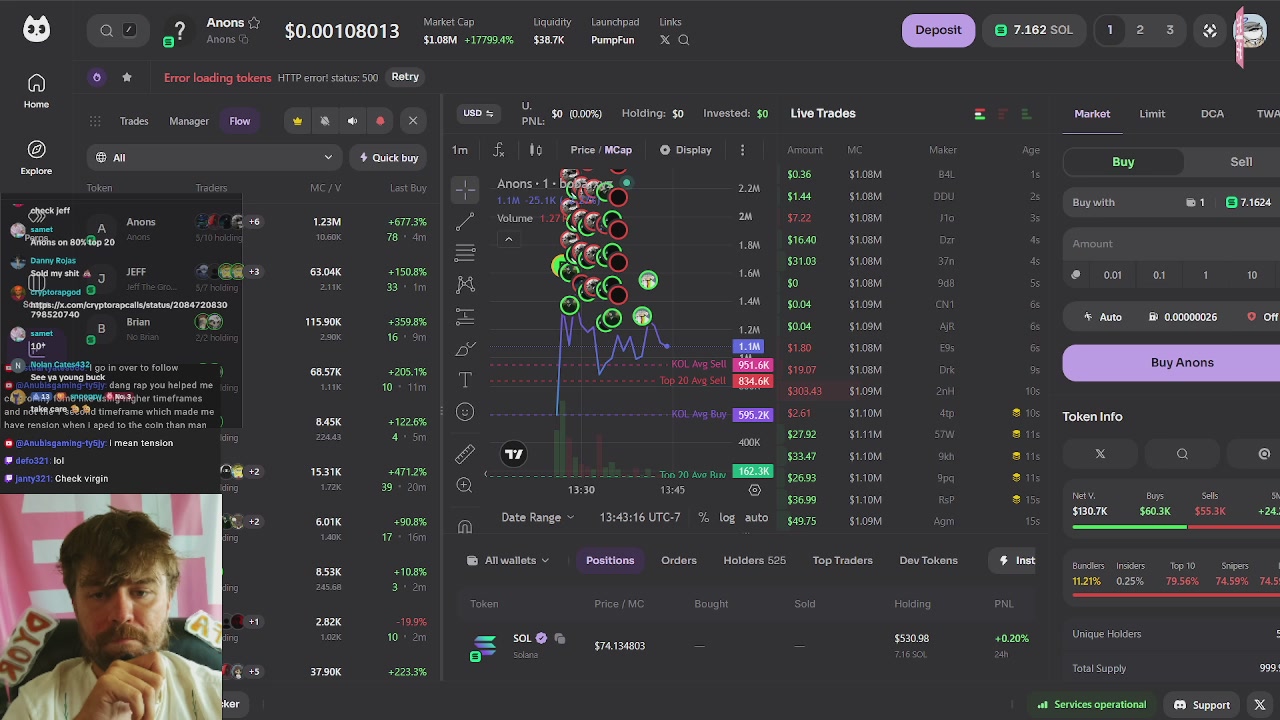Viewport: 1280px width, 720px height.
Task: Click the Quick buy button
Action: 389,158
